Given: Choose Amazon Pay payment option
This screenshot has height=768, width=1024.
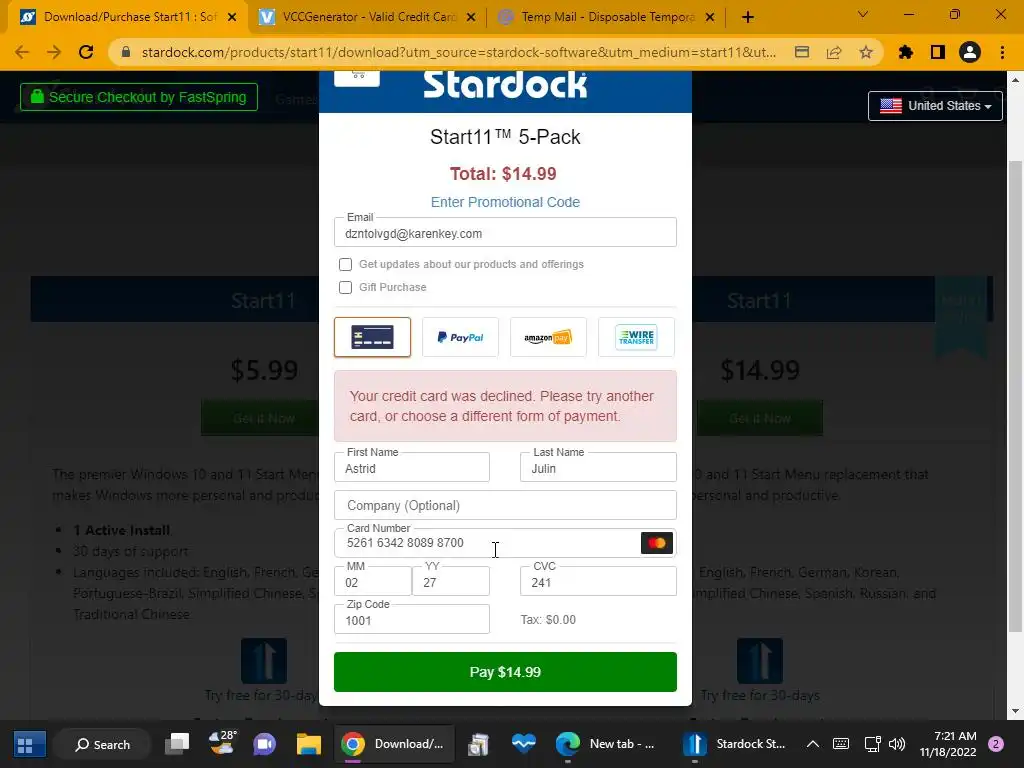Looking at the screenshot, I should pos(548,337).
